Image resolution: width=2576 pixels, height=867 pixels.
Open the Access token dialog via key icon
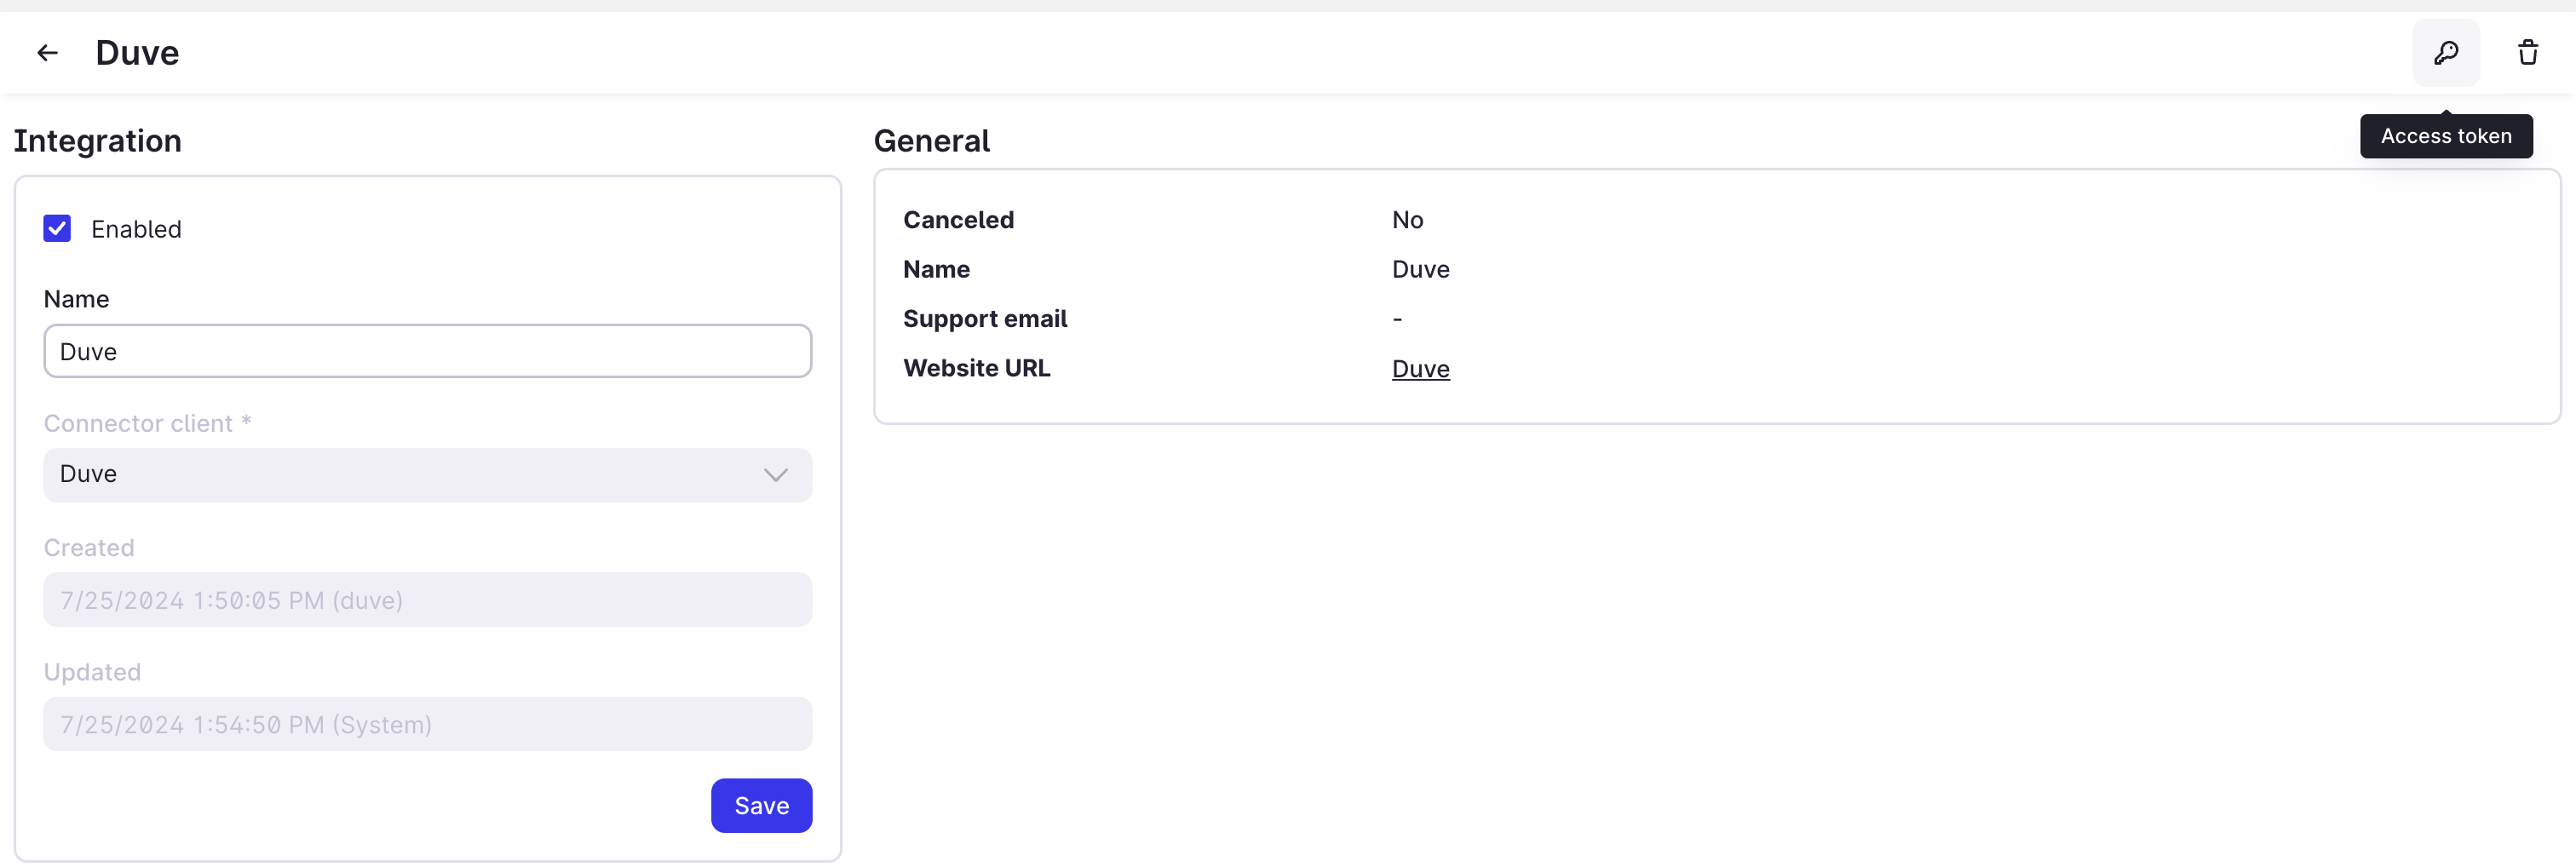pos(2446,52)
